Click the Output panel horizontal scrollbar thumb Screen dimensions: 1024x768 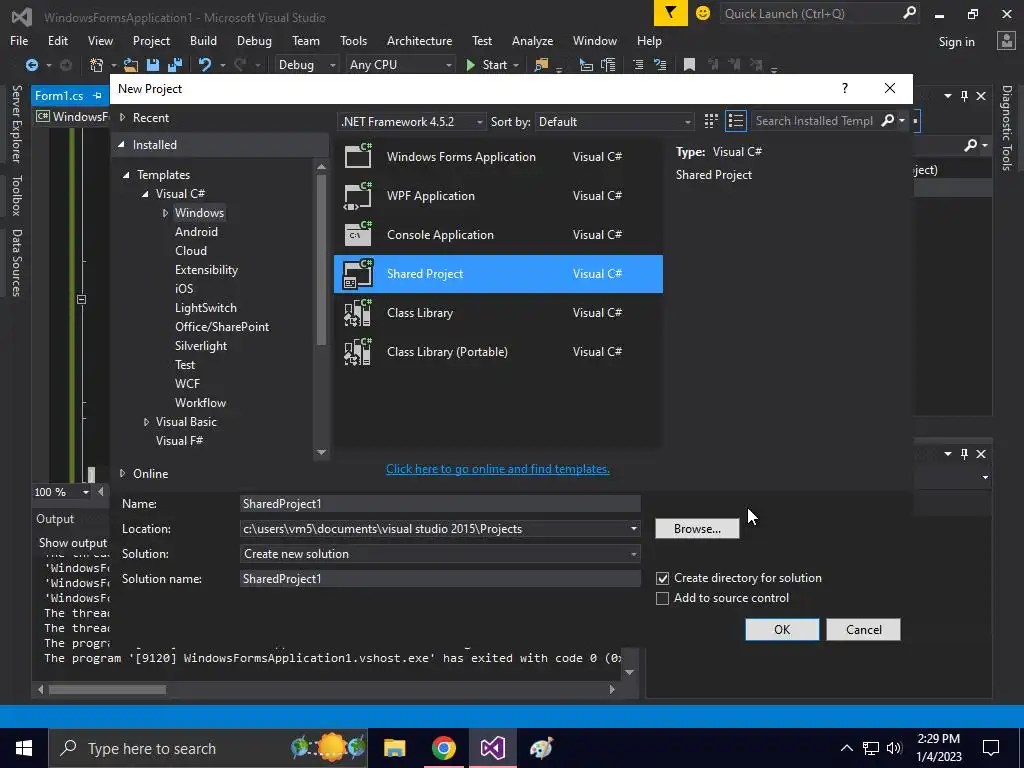[107, 689]
